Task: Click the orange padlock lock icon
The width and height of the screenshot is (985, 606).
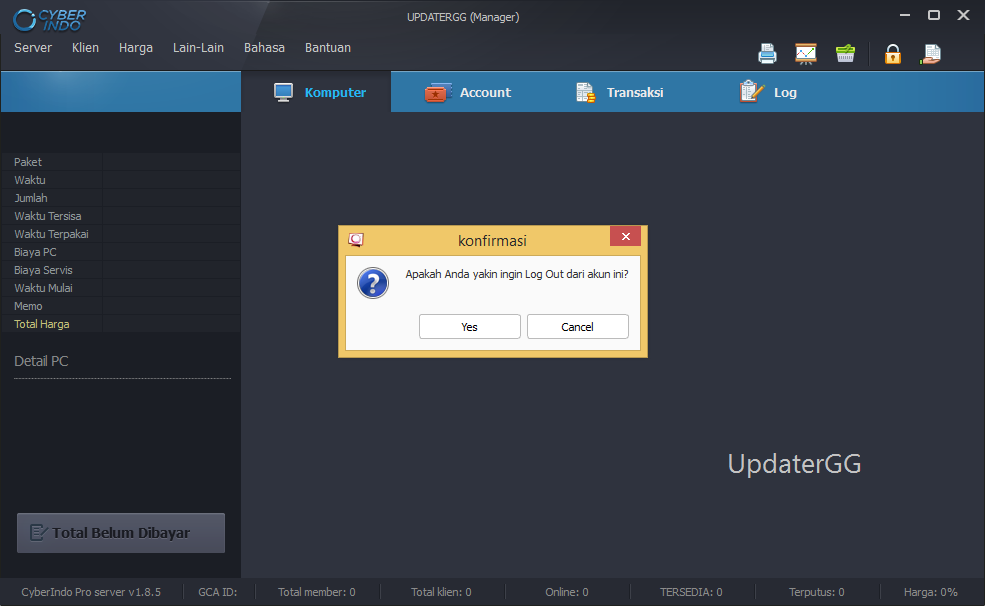Action: 893,54
